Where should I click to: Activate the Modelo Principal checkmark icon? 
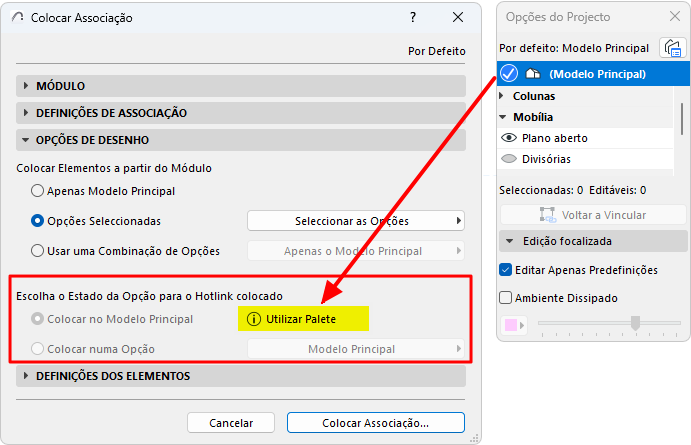point(509,74)
